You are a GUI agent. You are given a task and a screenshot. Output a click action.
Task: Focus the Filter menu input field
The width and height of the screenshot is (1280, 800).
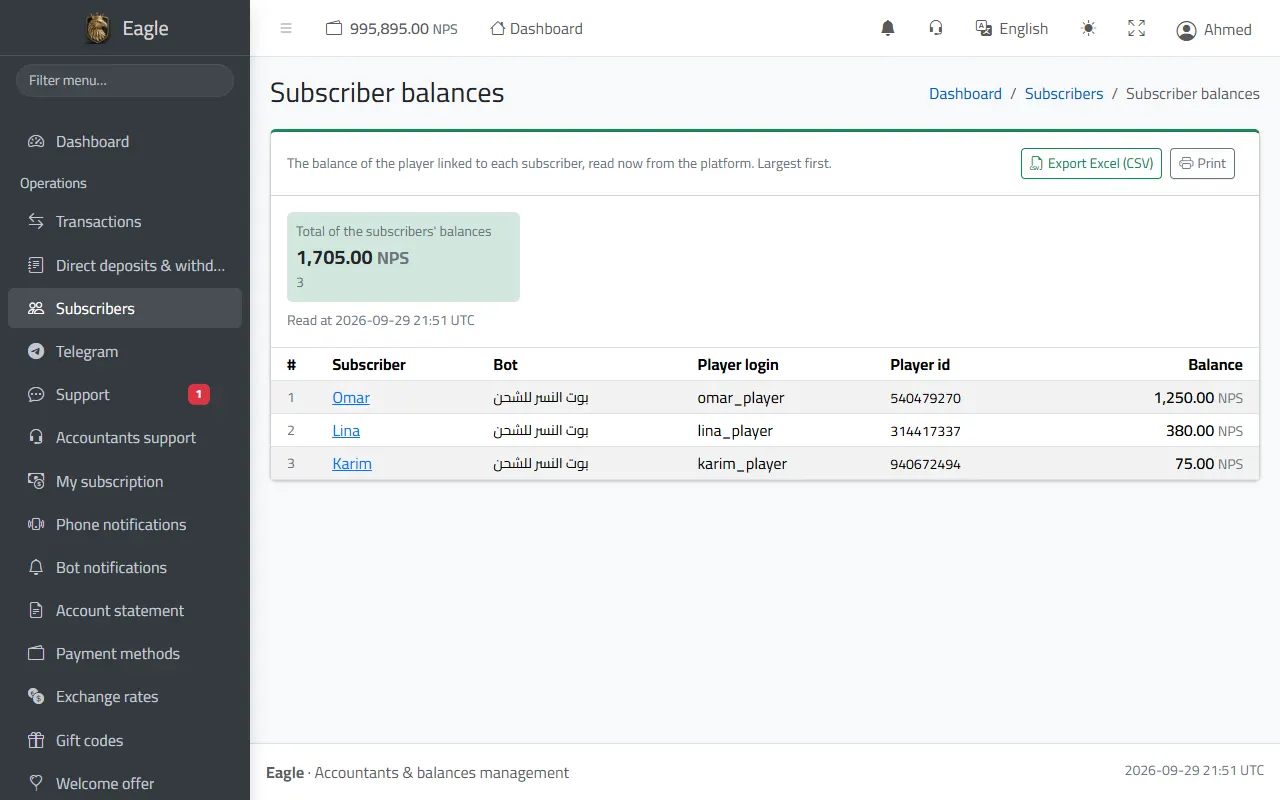coord(125,81)
